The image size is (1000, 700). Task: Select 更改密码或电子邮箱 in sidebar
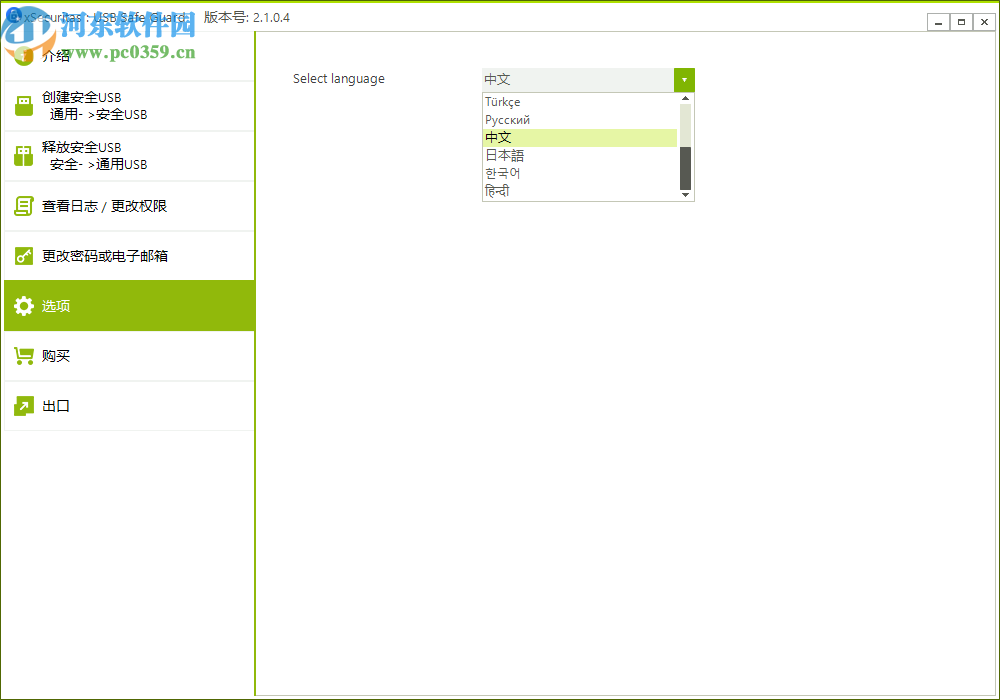(x=129, y=256)
